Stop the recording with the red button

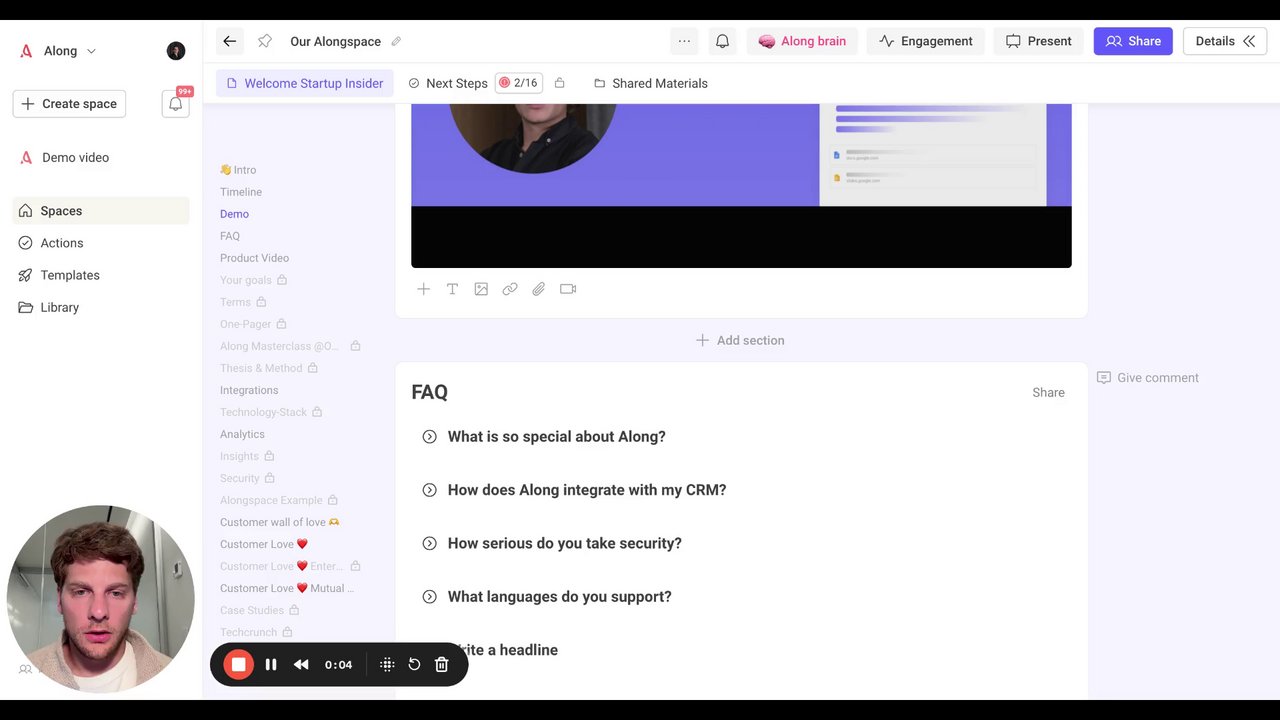pyautogui.click(x=239, y=664)
